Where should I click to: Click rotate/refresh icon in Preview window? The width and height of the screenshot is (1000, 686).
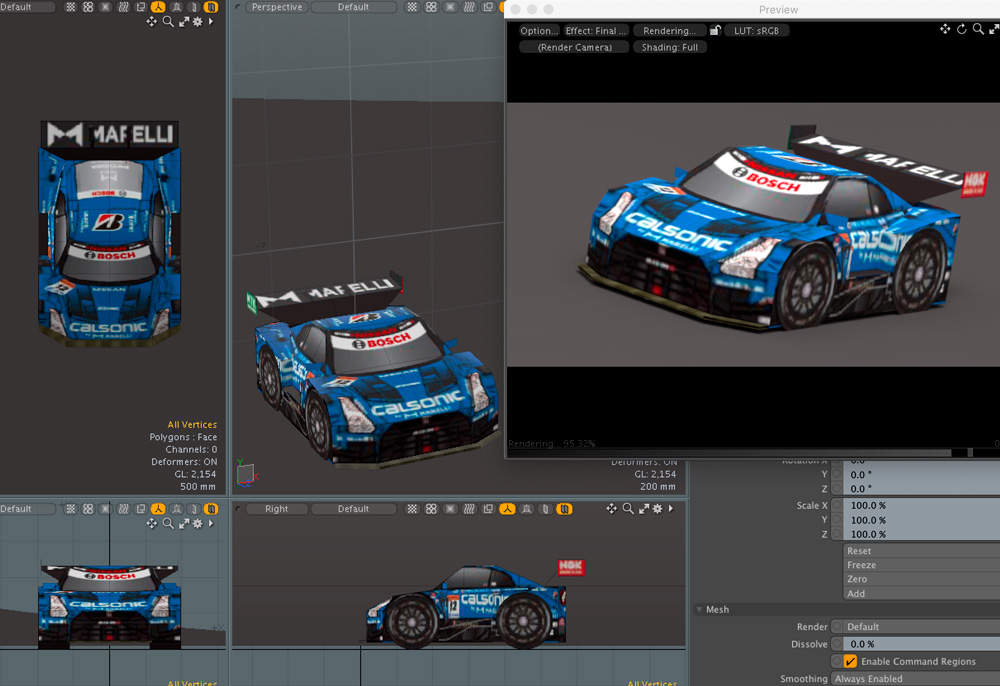pos(961,29)
